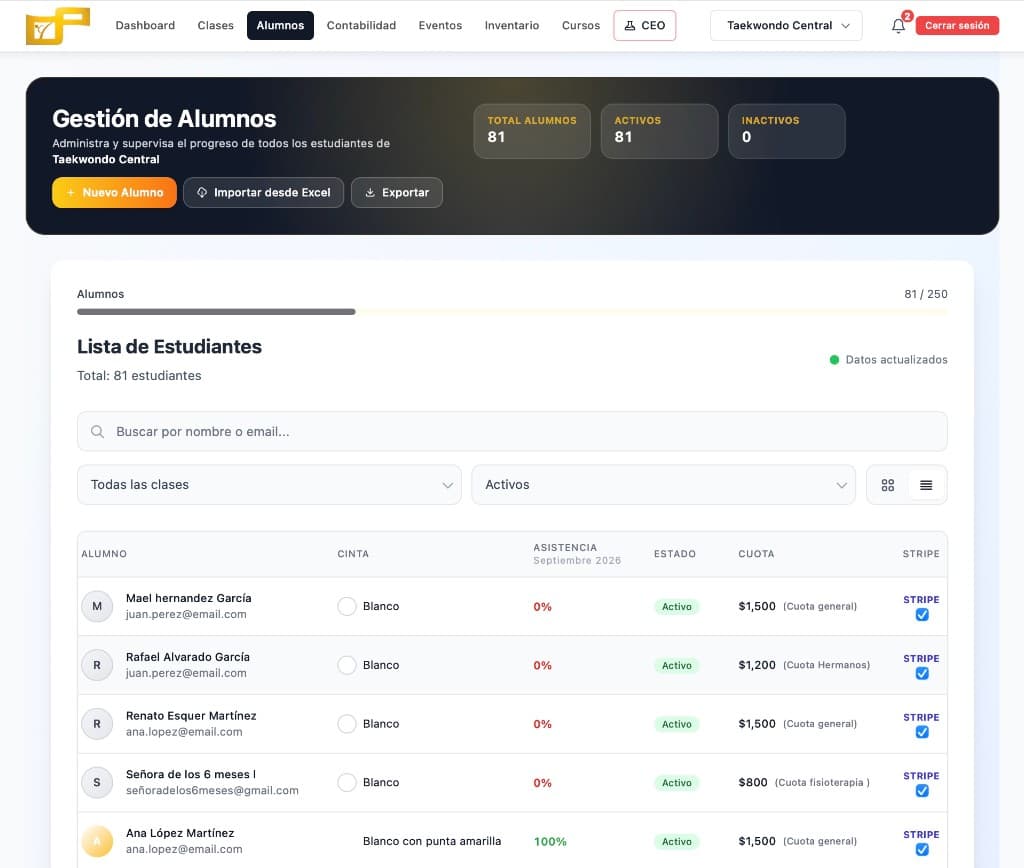This screenshot has width=1024, height=868.
Task: Click the search magnifier icon
Action: coord(97,432)
